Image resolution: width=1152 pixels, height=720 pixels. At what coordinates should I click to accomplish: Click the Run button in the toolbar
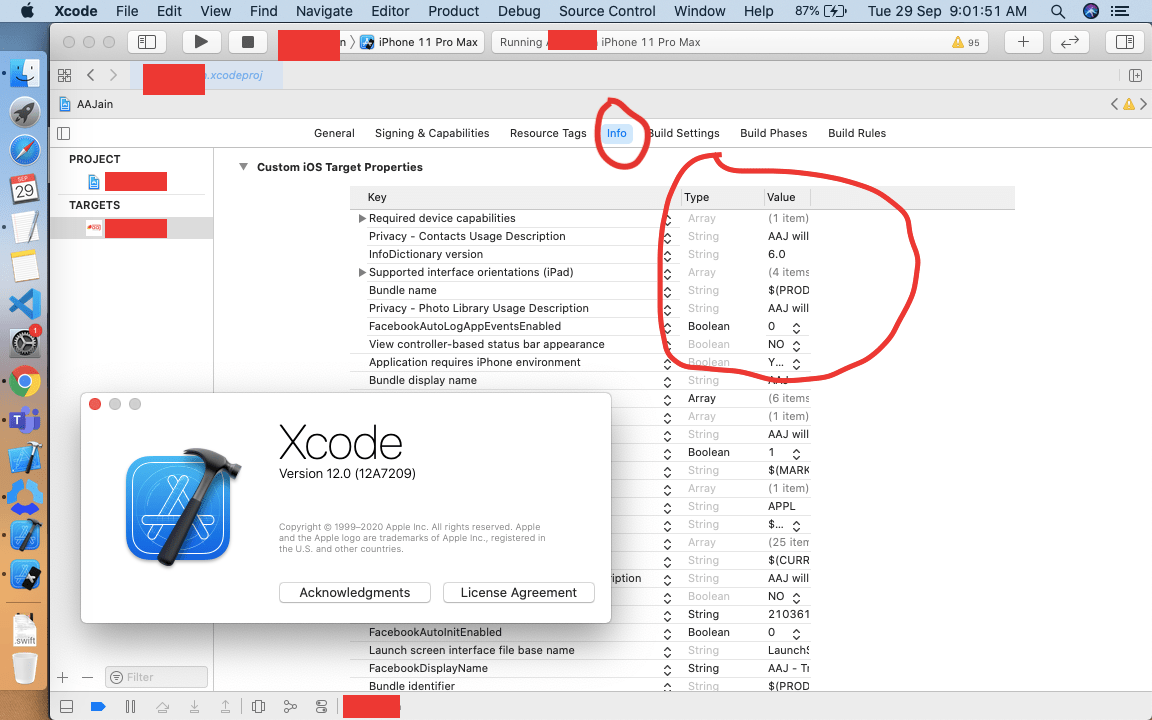(x=201, y=42)
